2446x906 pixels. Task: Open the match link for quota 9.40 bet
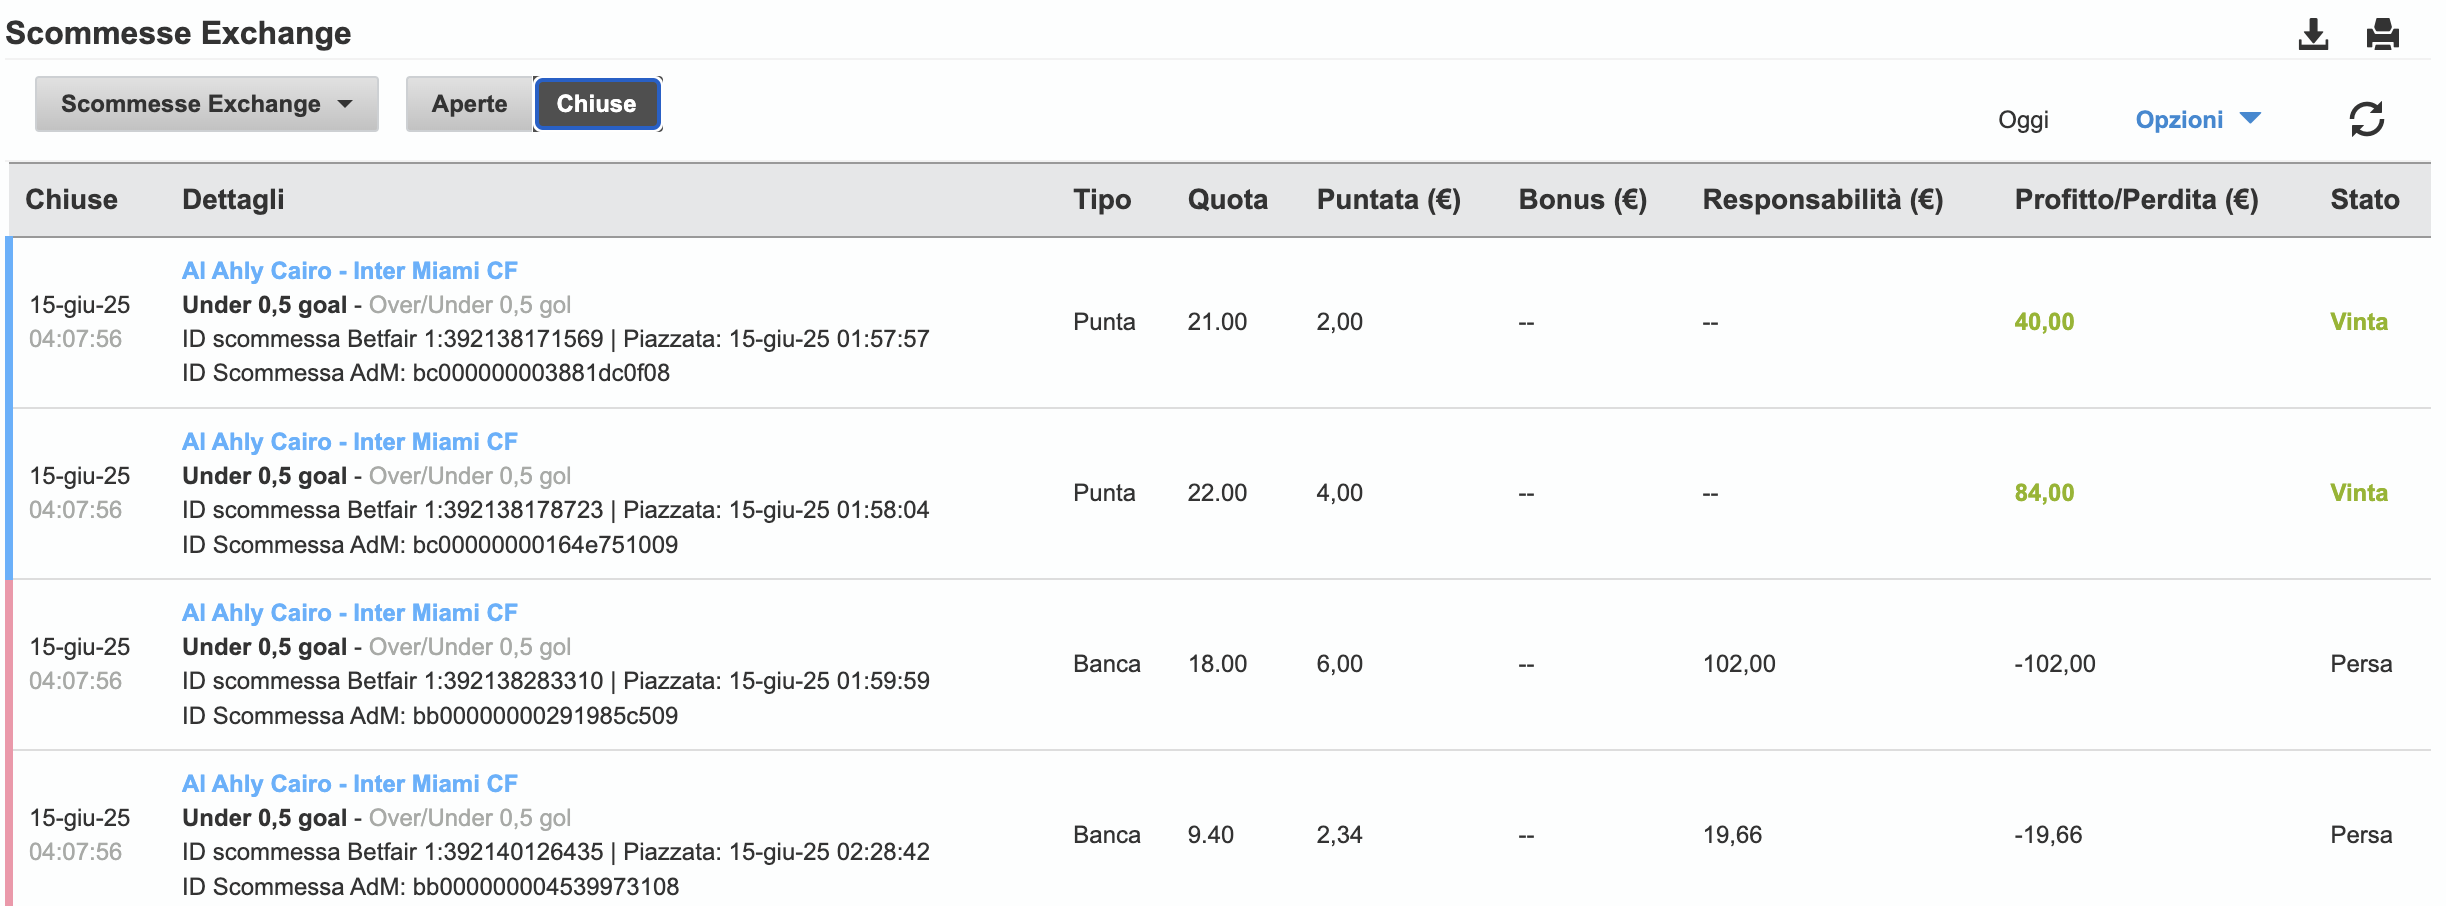[349, 784]
